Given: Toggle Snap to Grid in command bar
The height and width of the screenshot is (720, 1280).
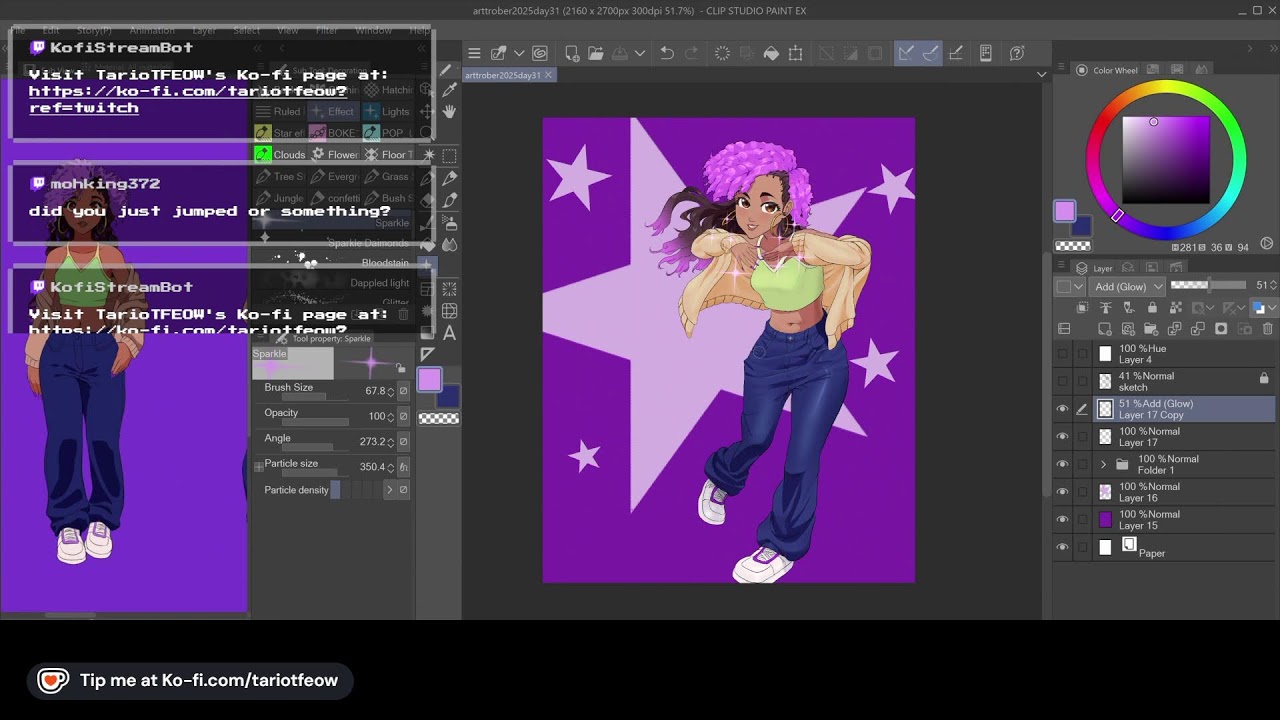Looking at the screenshot, I should (956, 53).
